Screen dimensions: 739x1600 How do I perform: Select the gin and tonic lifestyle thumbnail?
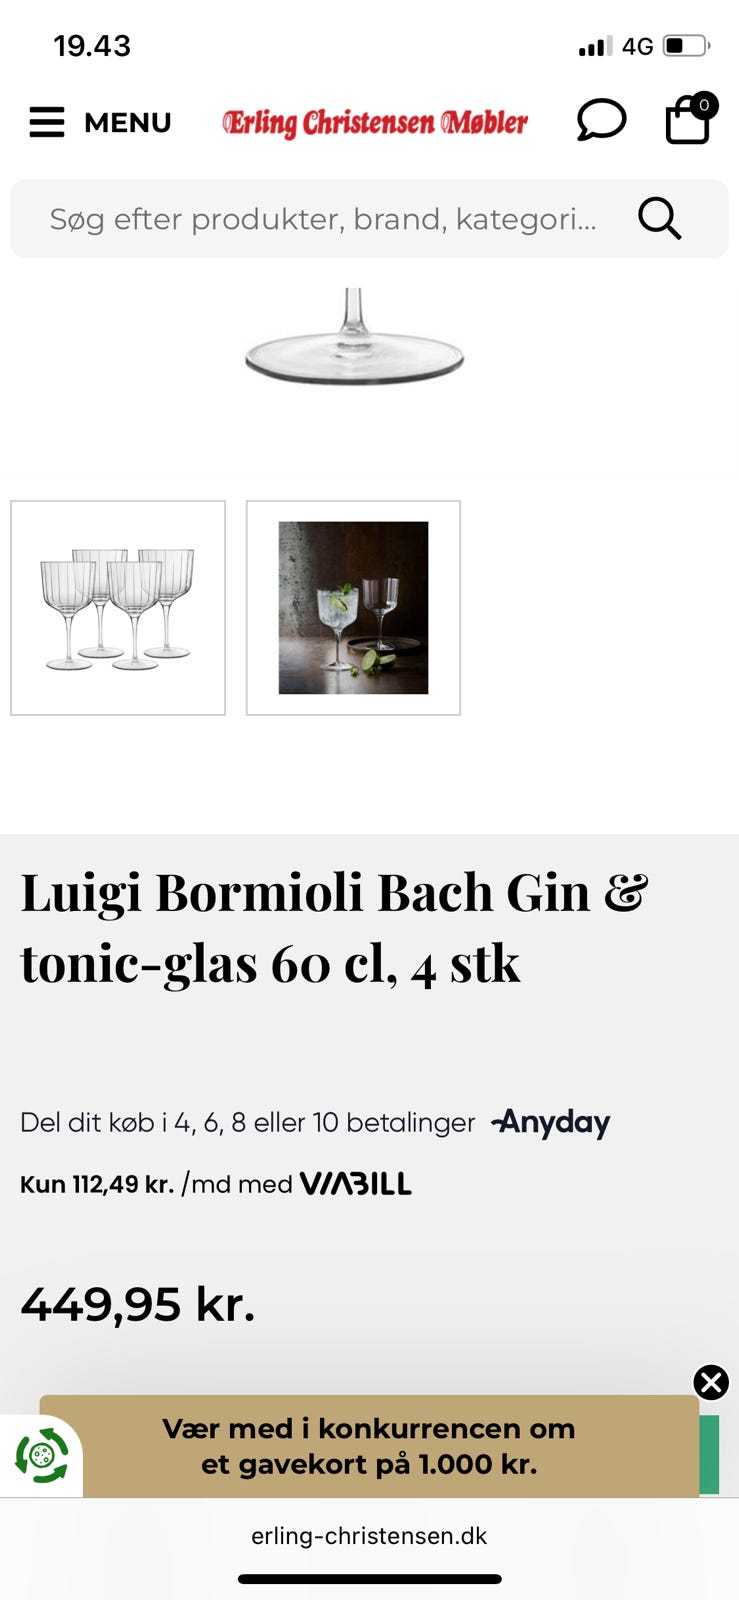coord(354,608)
